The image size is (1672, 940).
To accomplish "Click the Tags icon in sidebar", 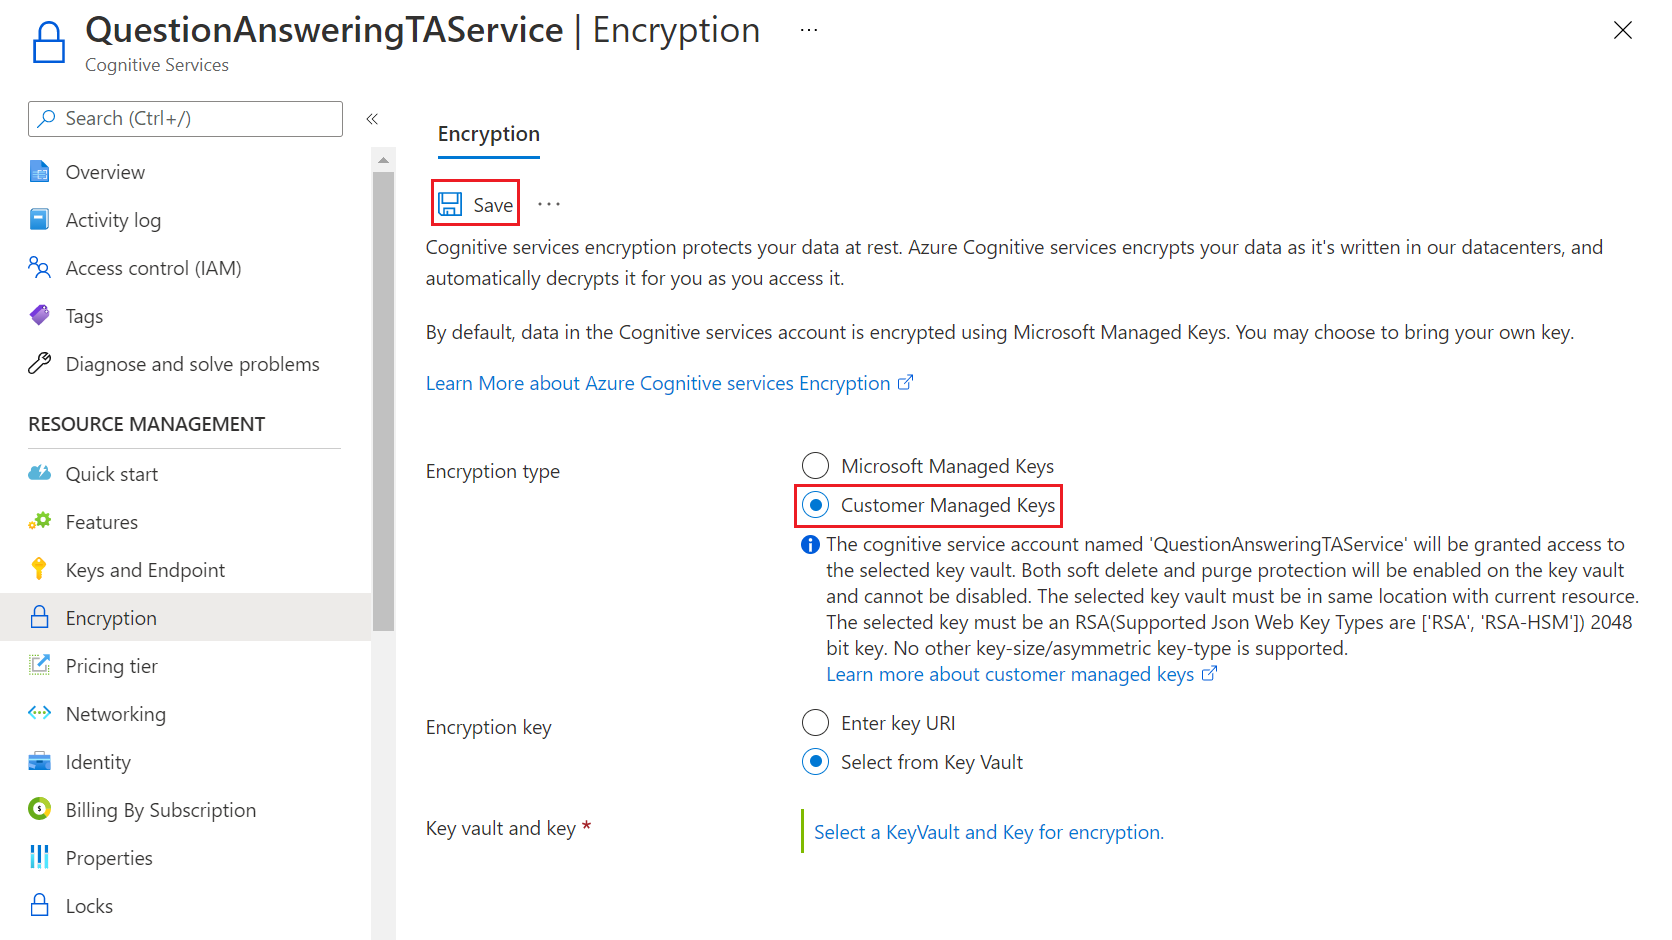I will (39, 316).
